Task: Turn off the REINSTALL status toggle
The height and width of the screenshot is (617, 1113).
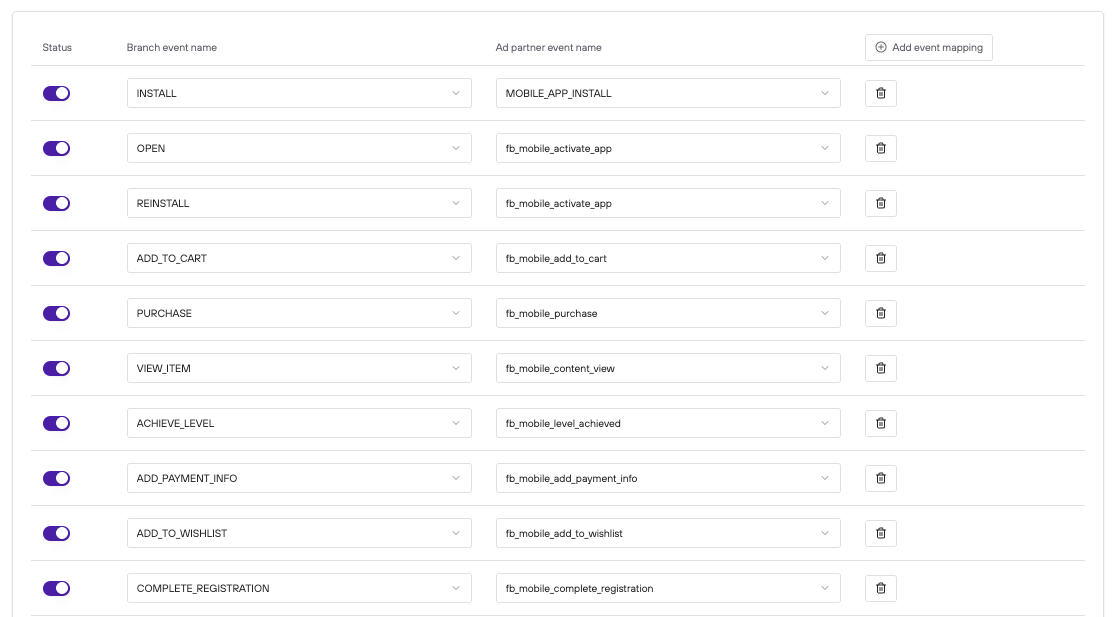Action: tap(56, 203)
